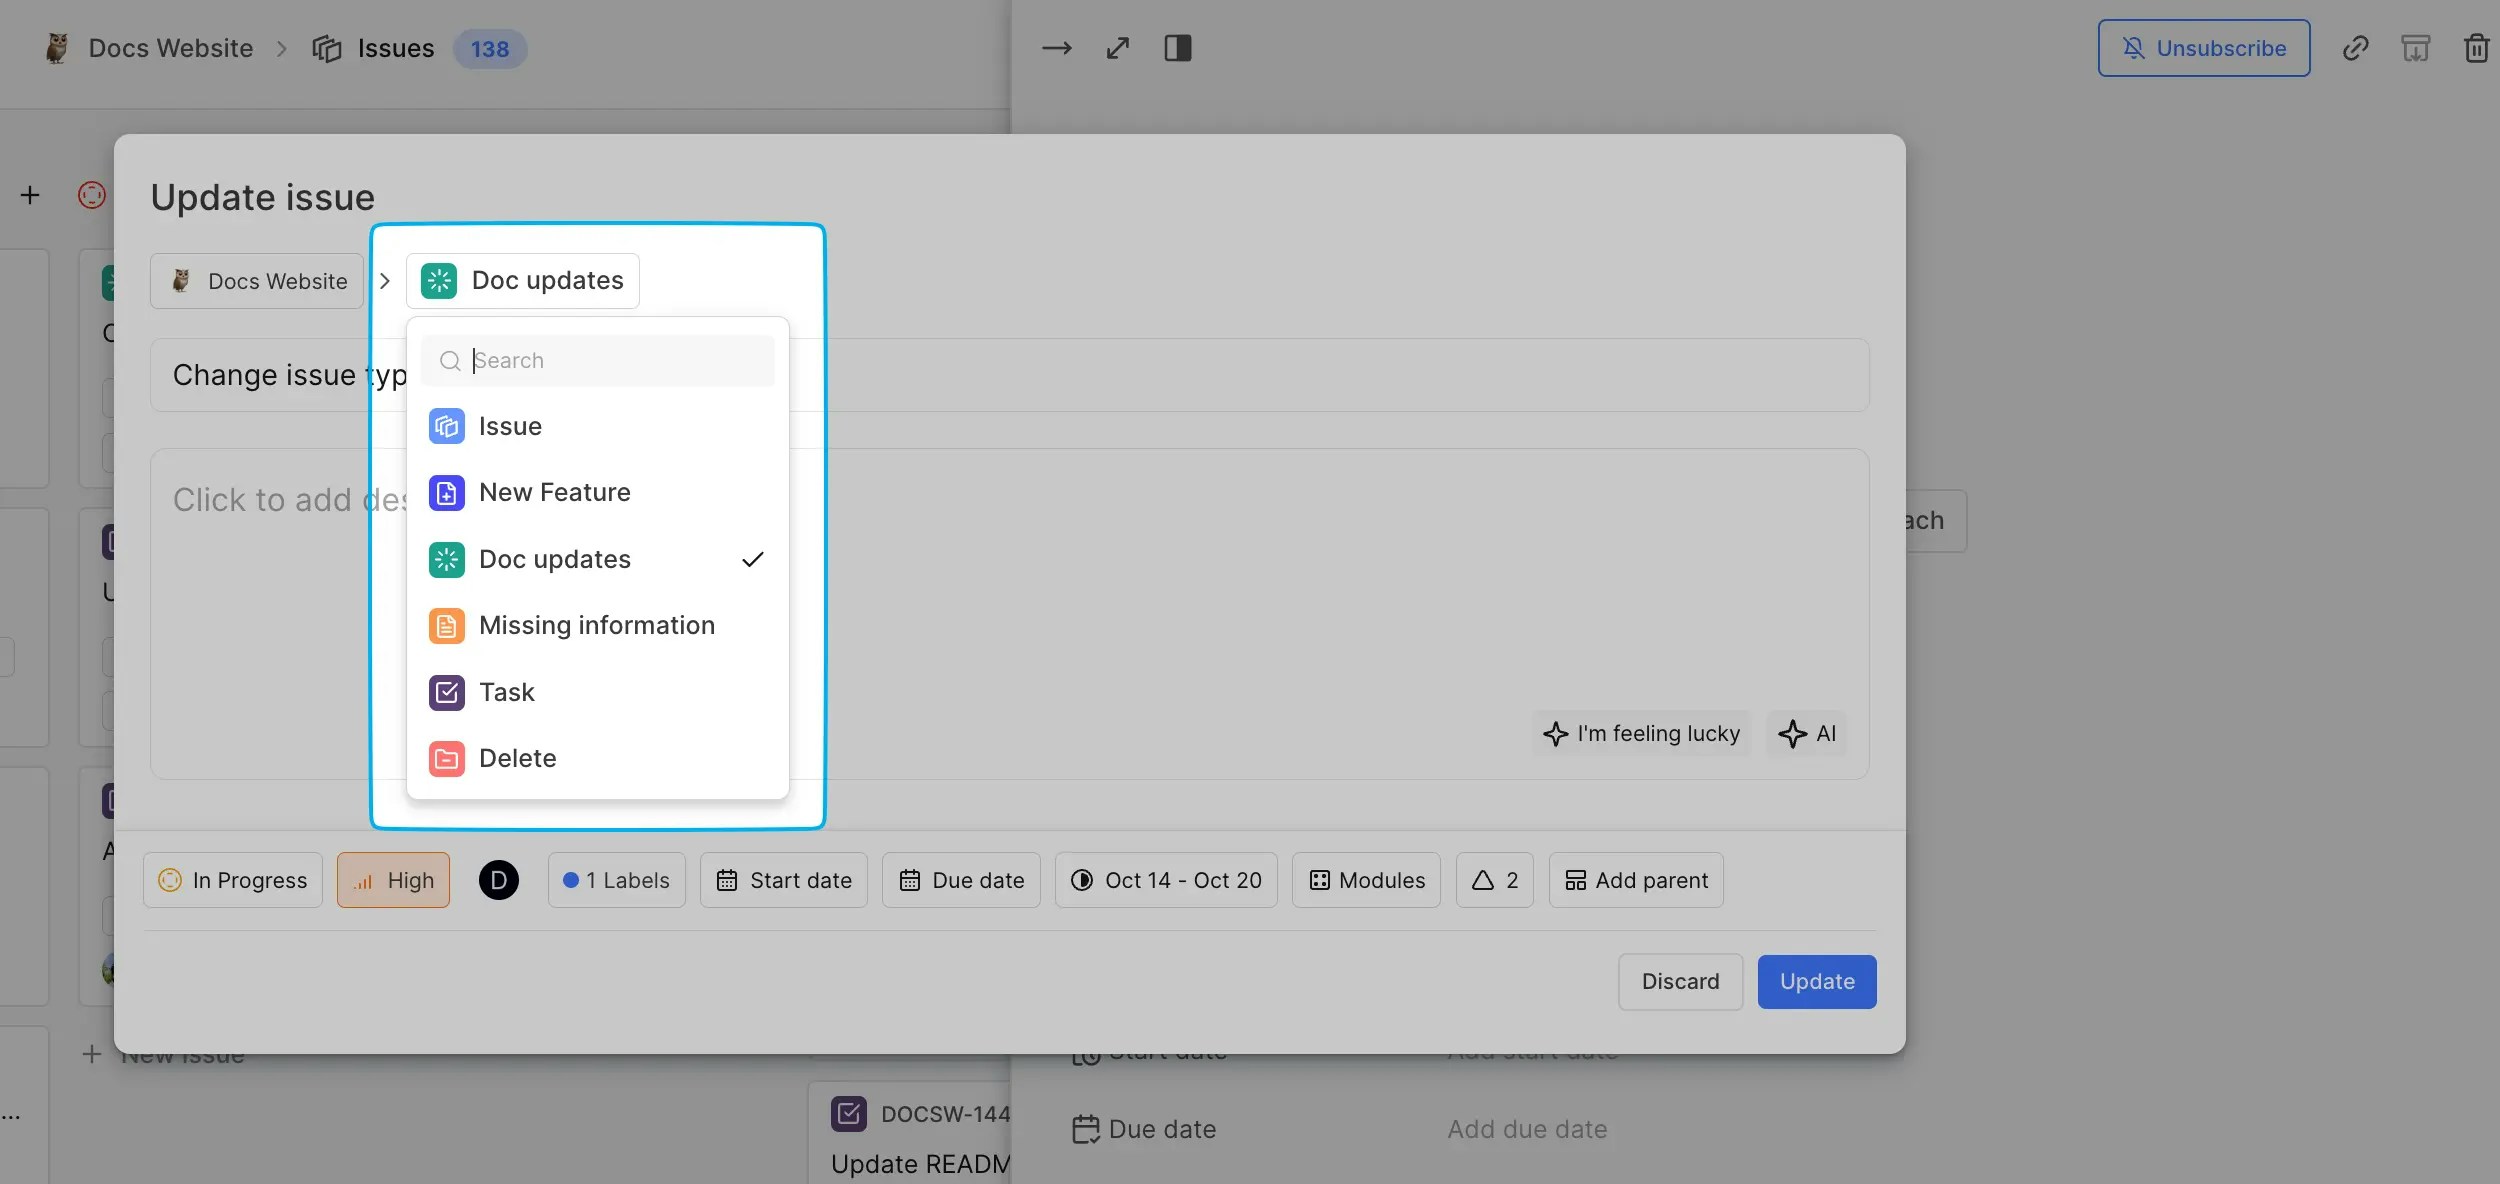Click the Update button
The height and width of the screenshot is (1184, 2500).
click(1816, 981)
